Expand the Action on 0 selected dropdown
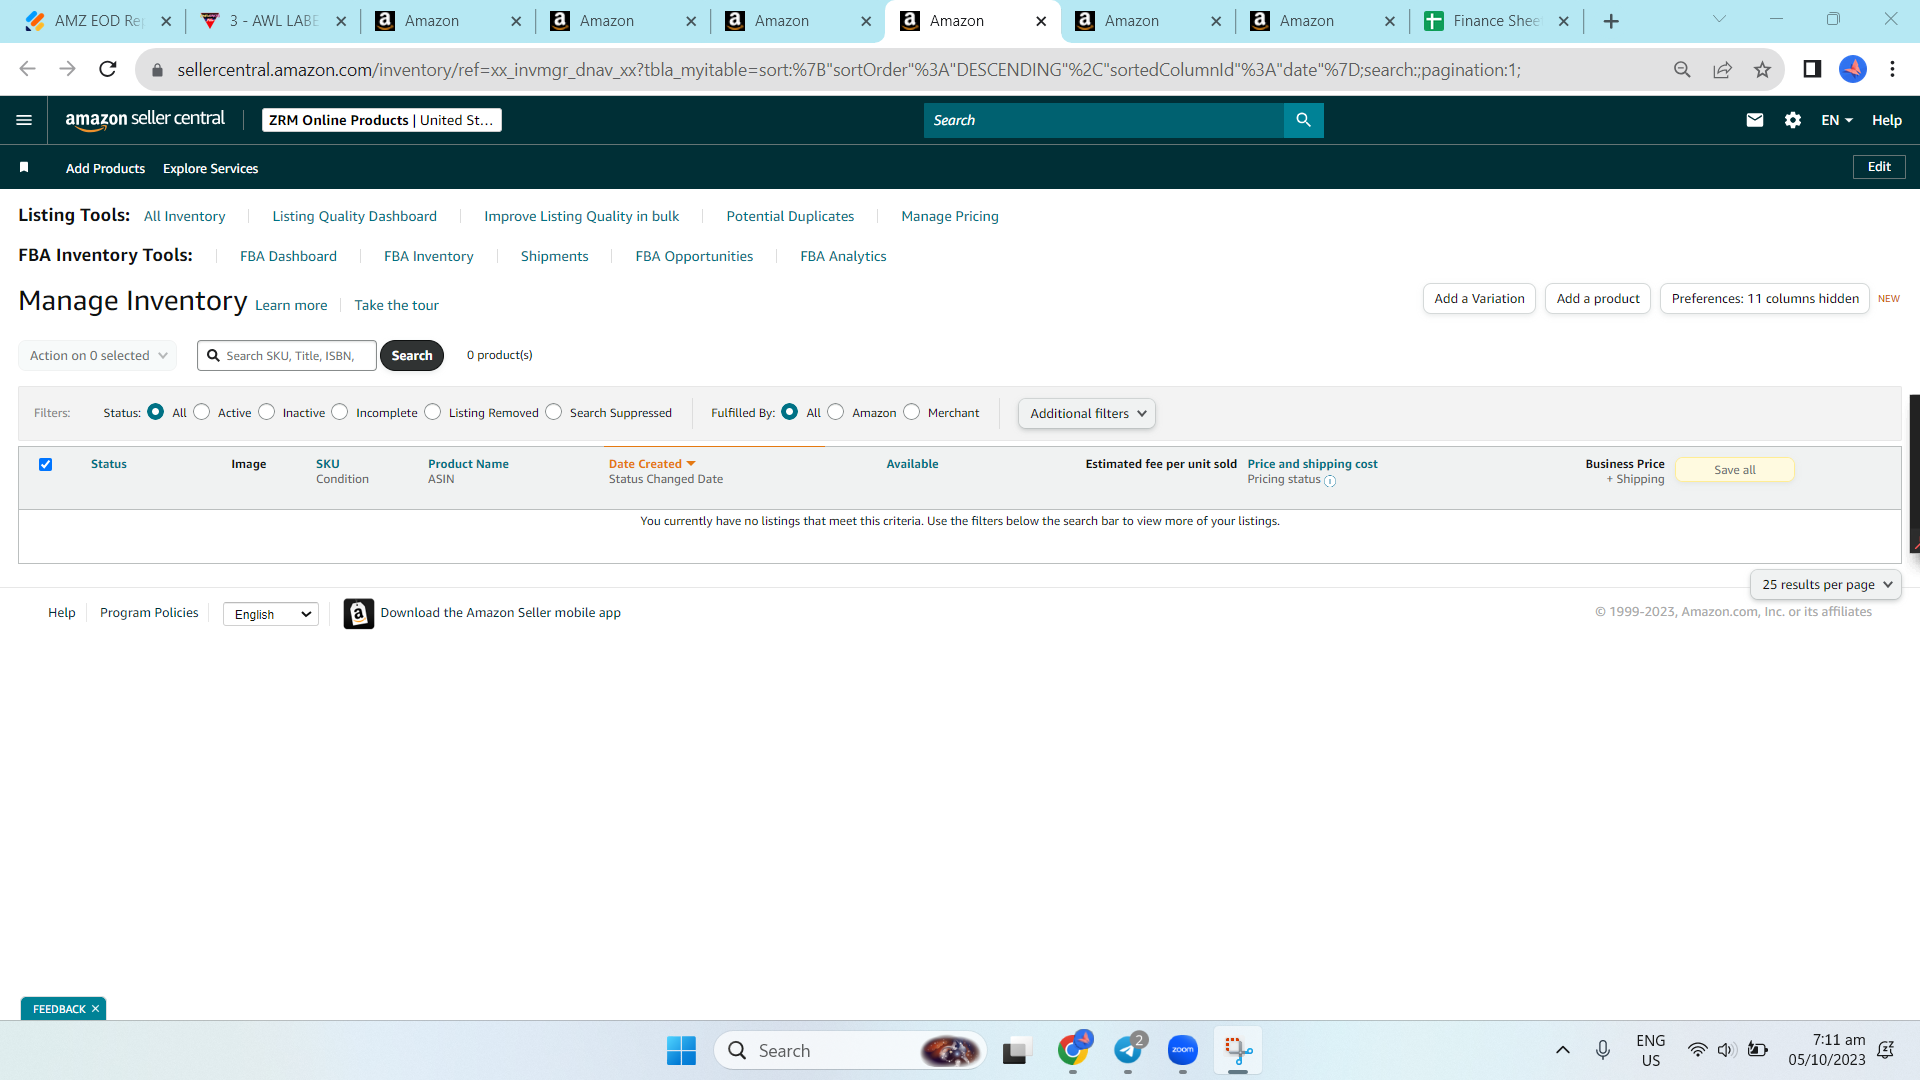This screenshot has width=1920, height=1080. point(98,355)
